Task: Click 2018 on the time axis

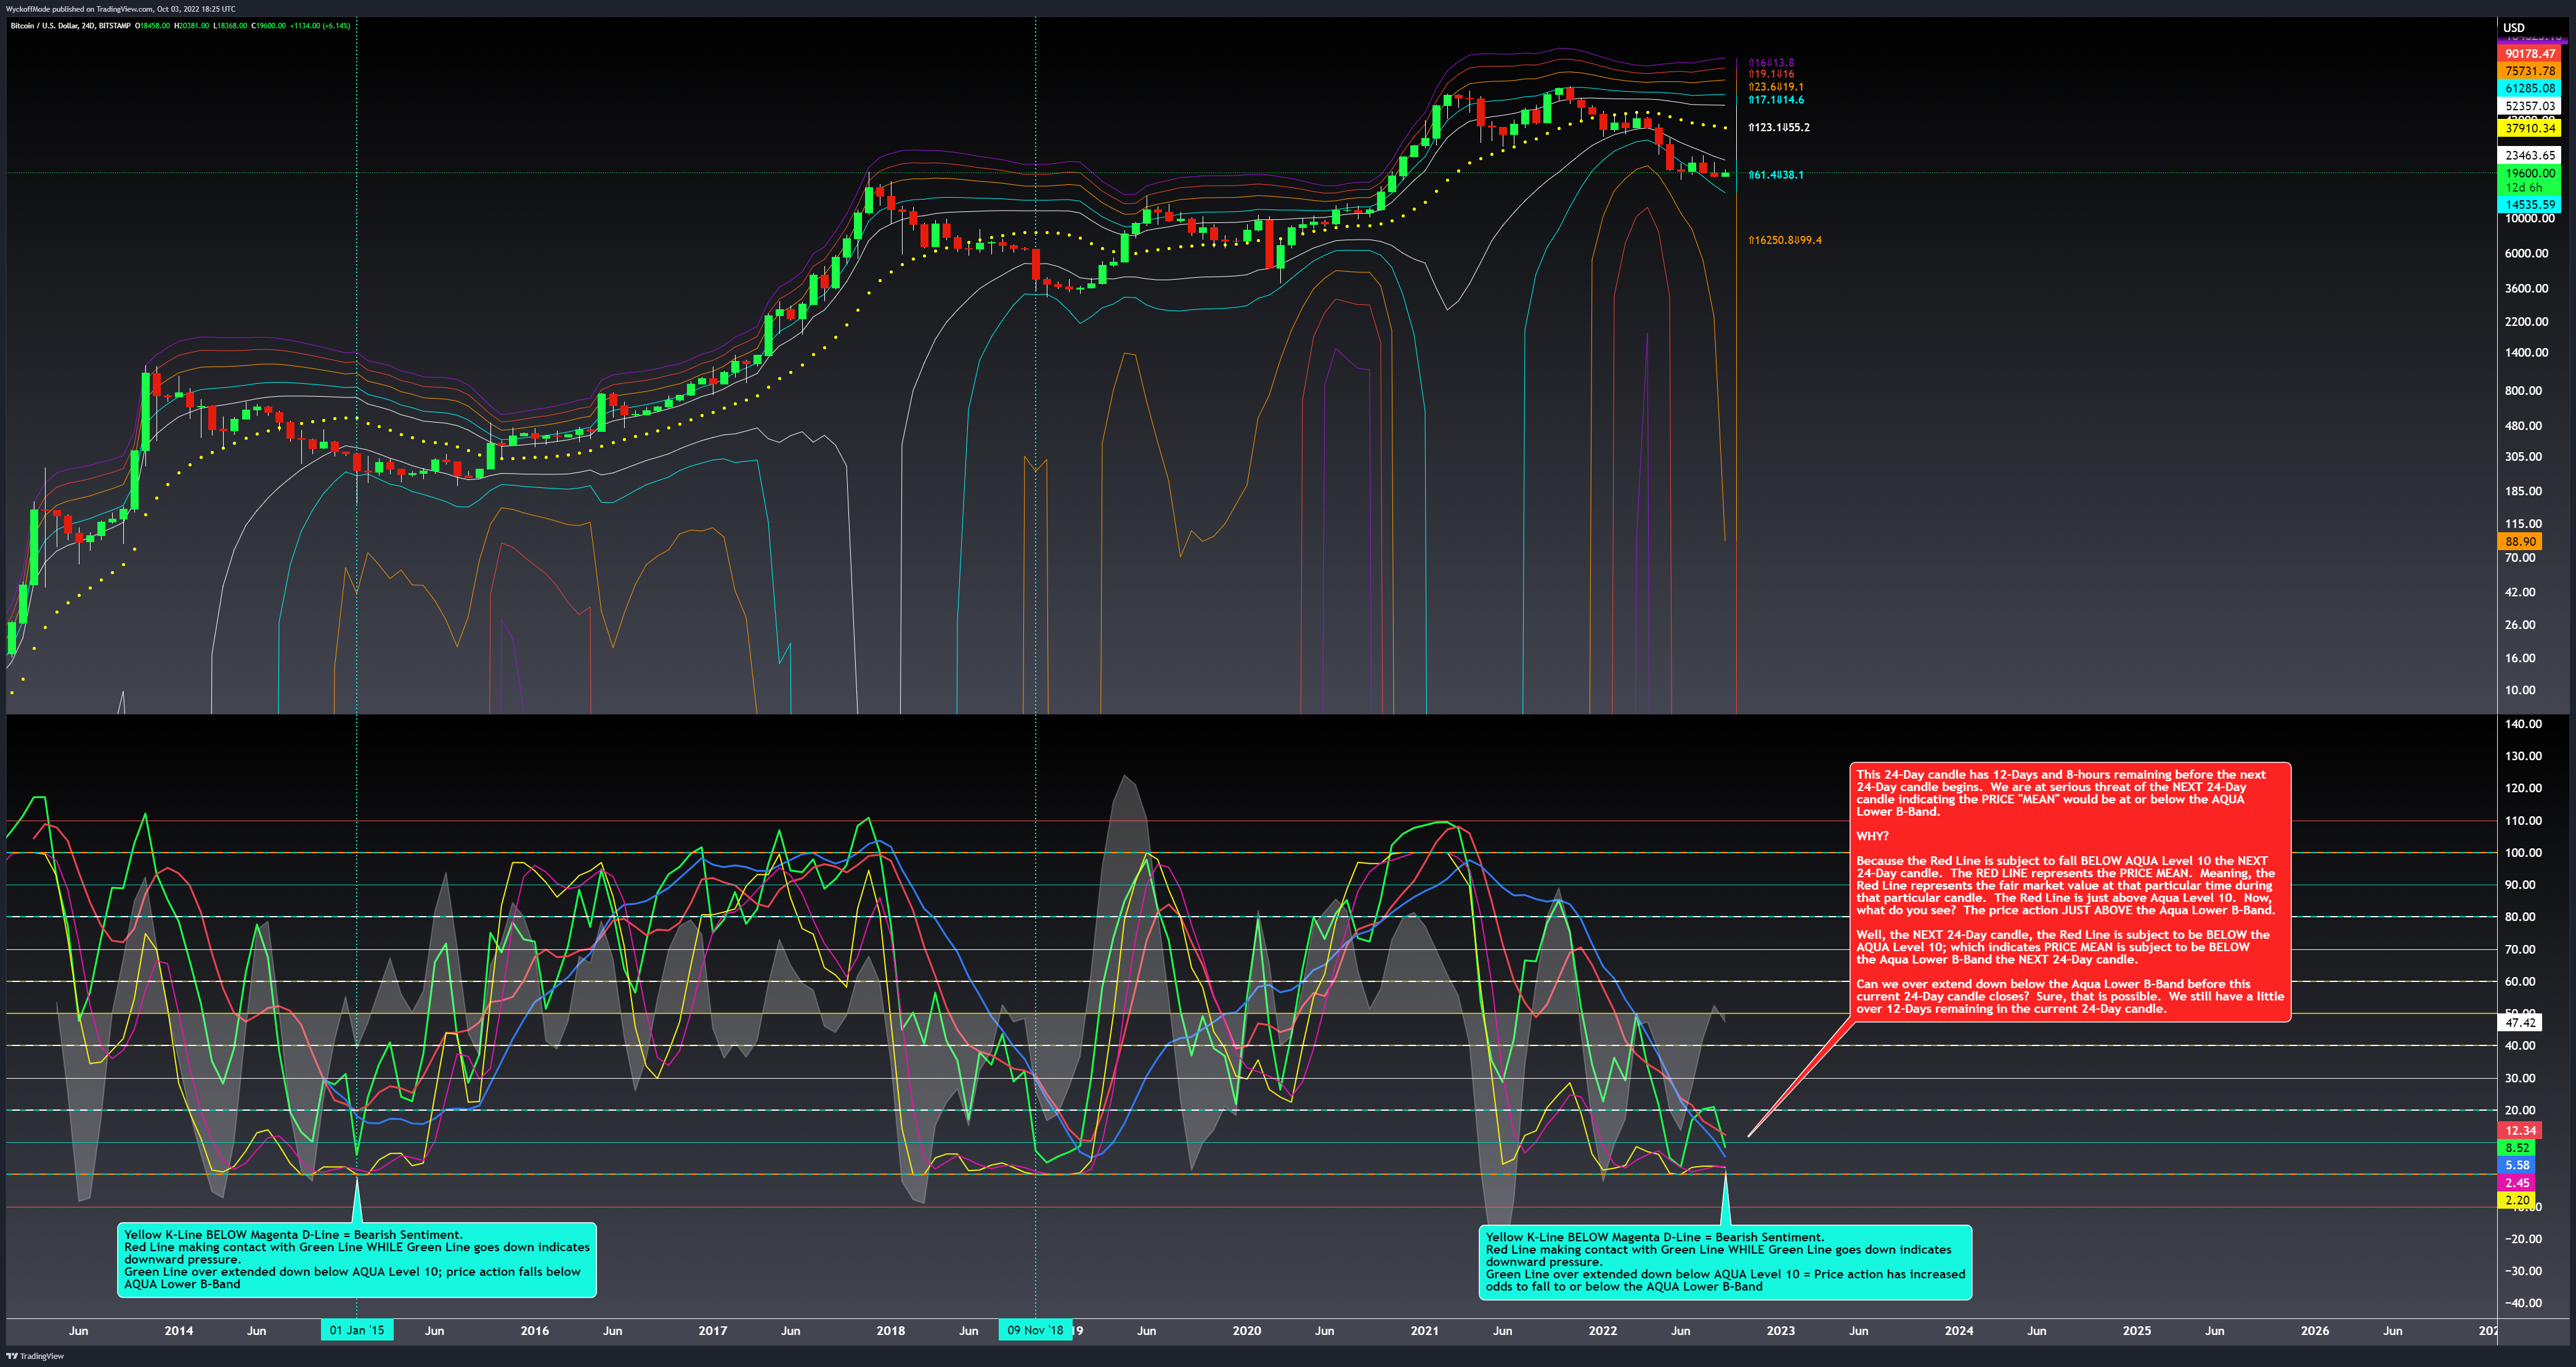Action: pos(891,1330)
